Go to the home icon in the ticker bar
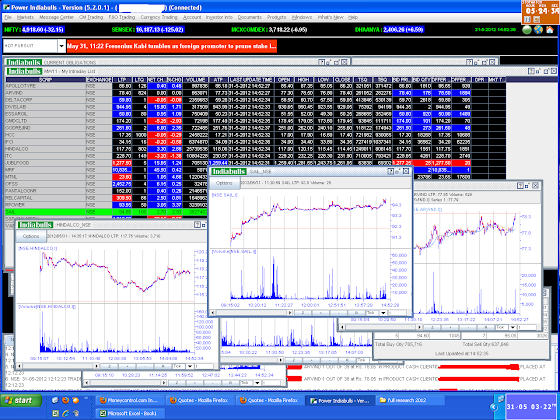Image resolution: width=560 pixels, height=420 pixels. [x=550, y=30]
